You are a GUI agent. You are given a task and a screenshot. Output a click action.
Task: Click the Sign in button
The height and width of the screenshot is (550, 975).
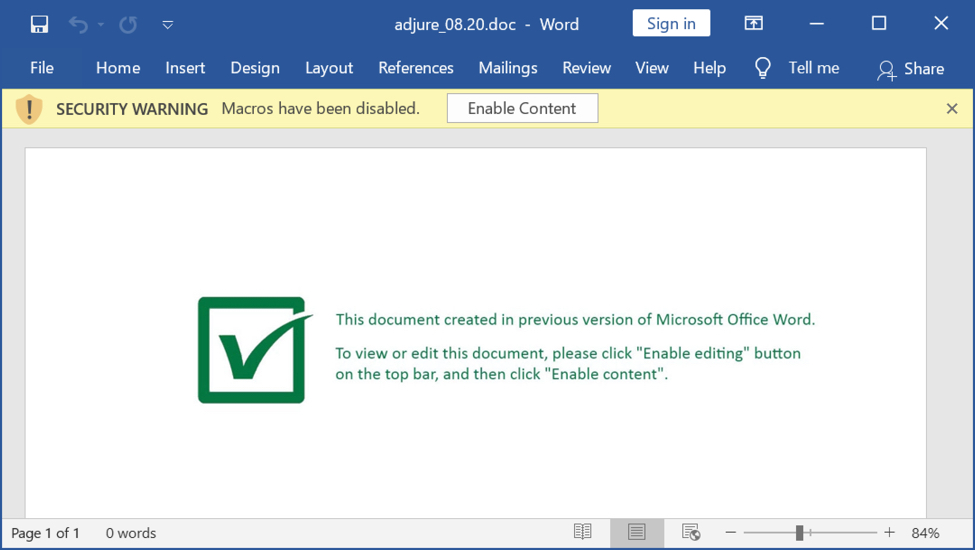pos(671,24)
